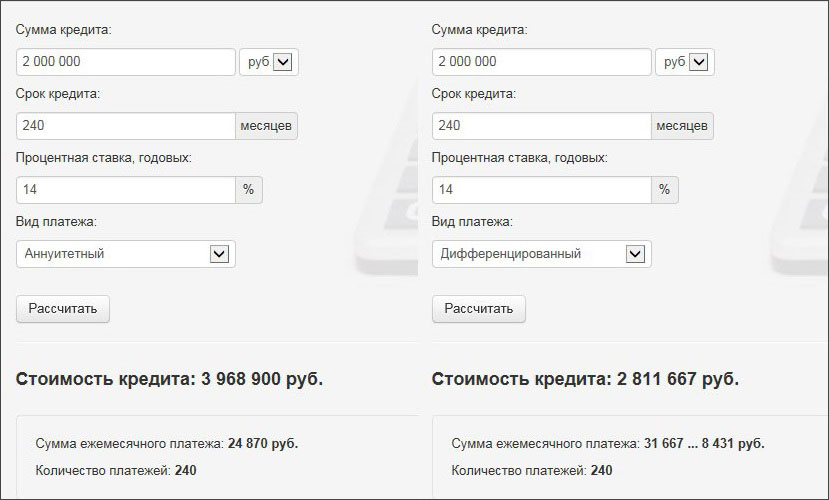Click the right calculator's 'Сумма кредита' input
Image resolution: width=829 pixels, height=500 pixels.
click(x=541, y=62)
